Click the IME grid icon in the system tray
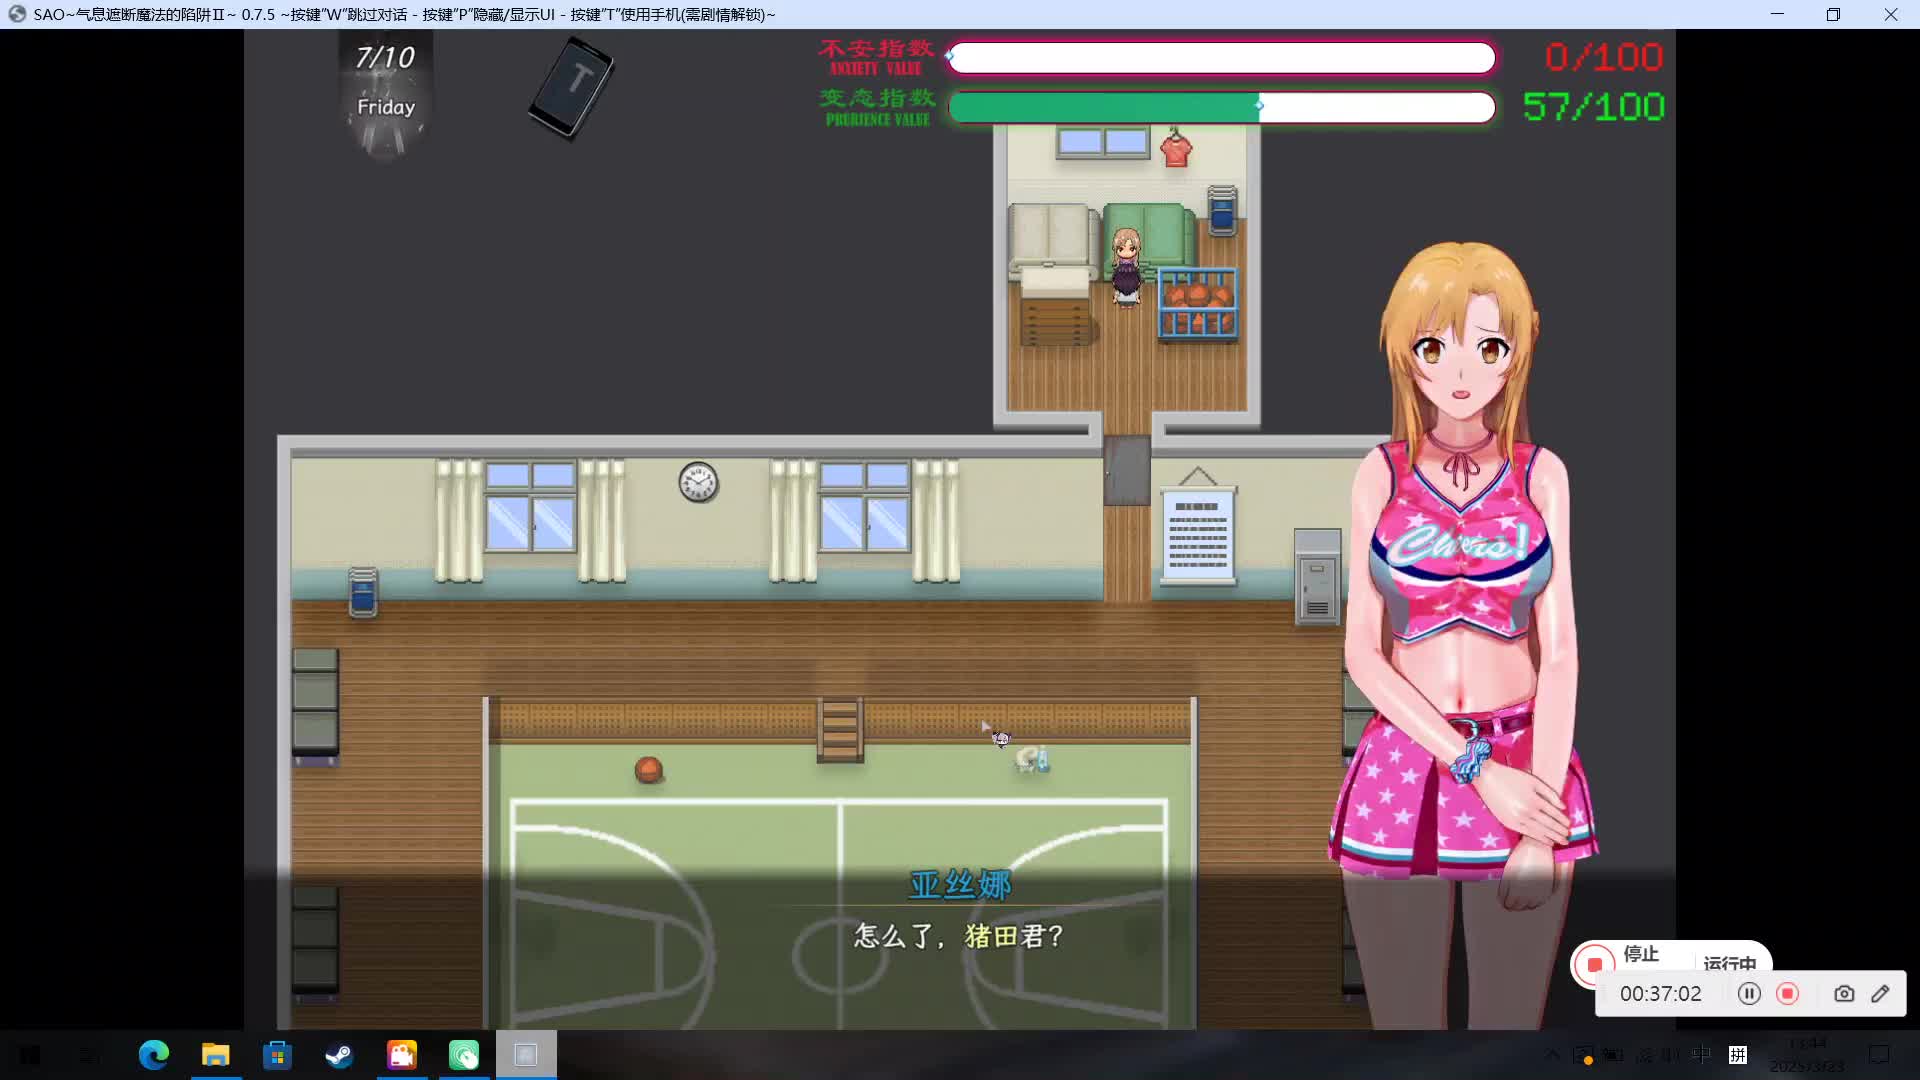 (x=1738, y=1055)
